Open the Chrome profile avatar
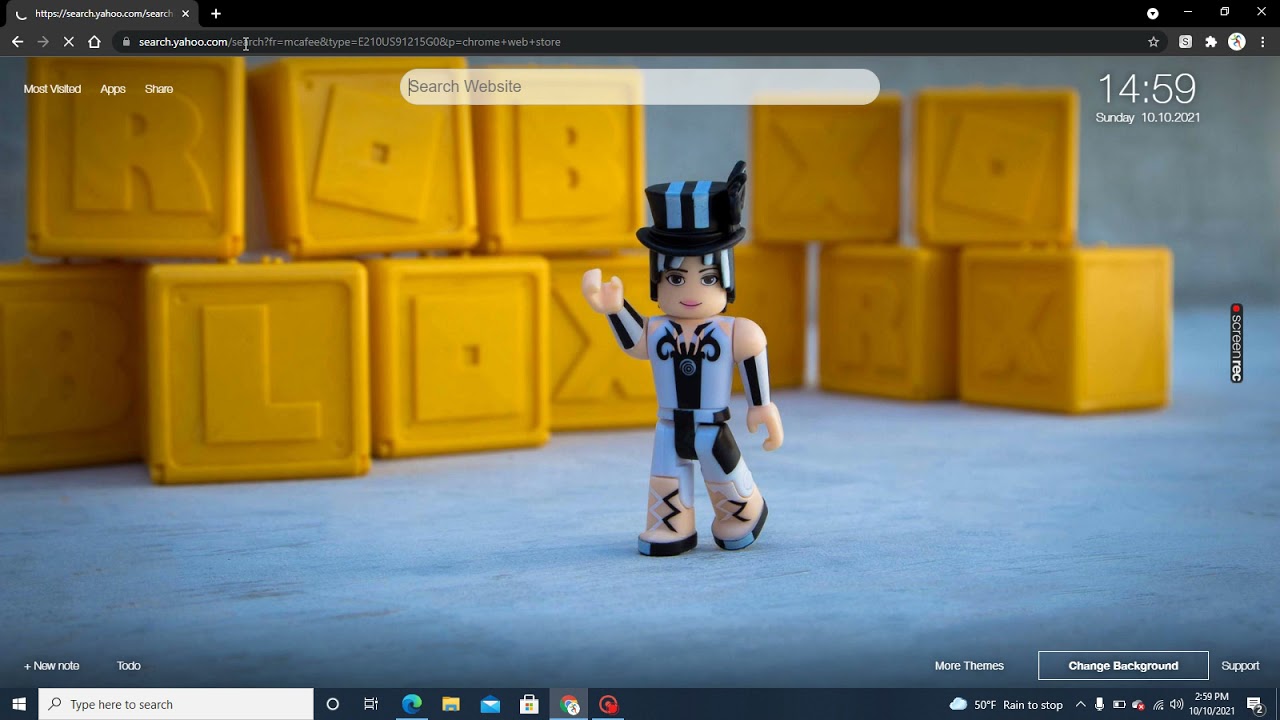 click(x=1237, y=42)
